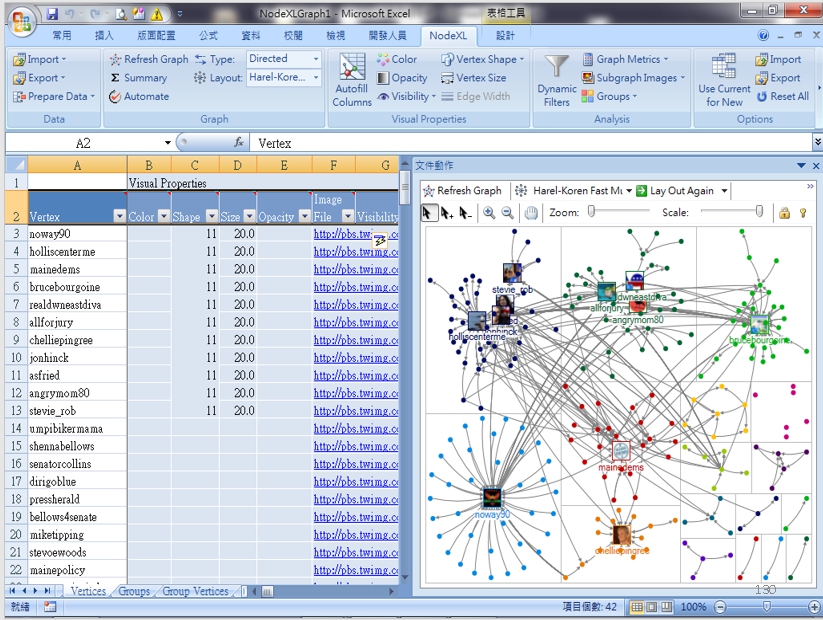The image size is (823, 620).
Task: Open the Groups dropdown
Action: click(609, 97)
